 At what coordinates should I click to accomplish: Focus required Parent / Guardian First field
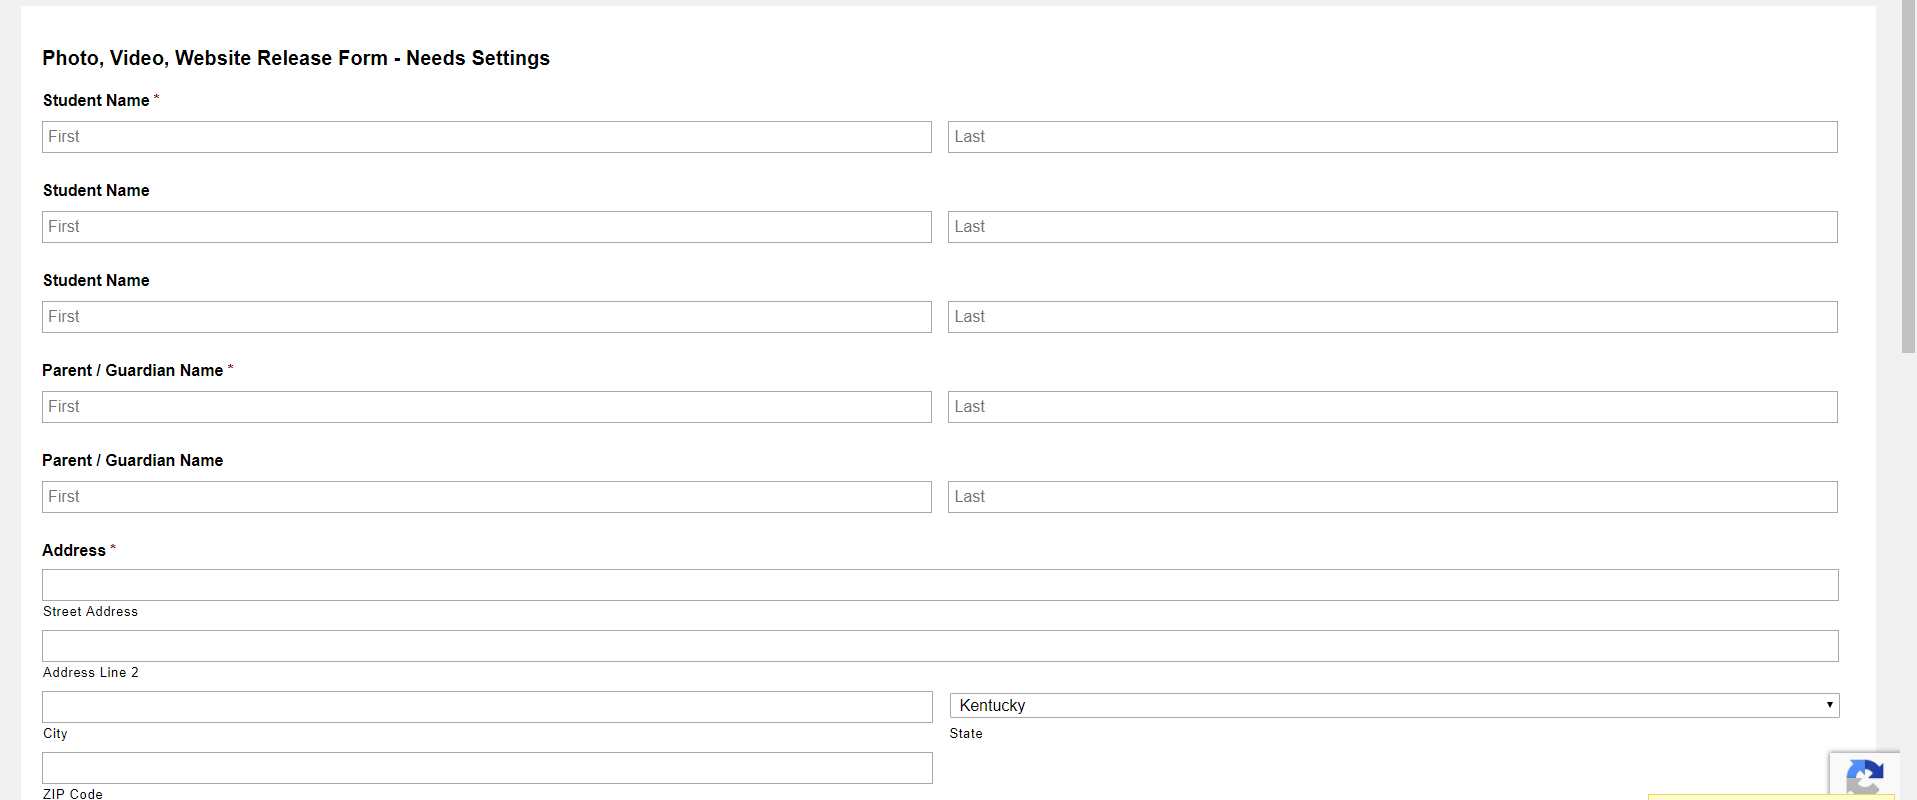tap(487, 407)
